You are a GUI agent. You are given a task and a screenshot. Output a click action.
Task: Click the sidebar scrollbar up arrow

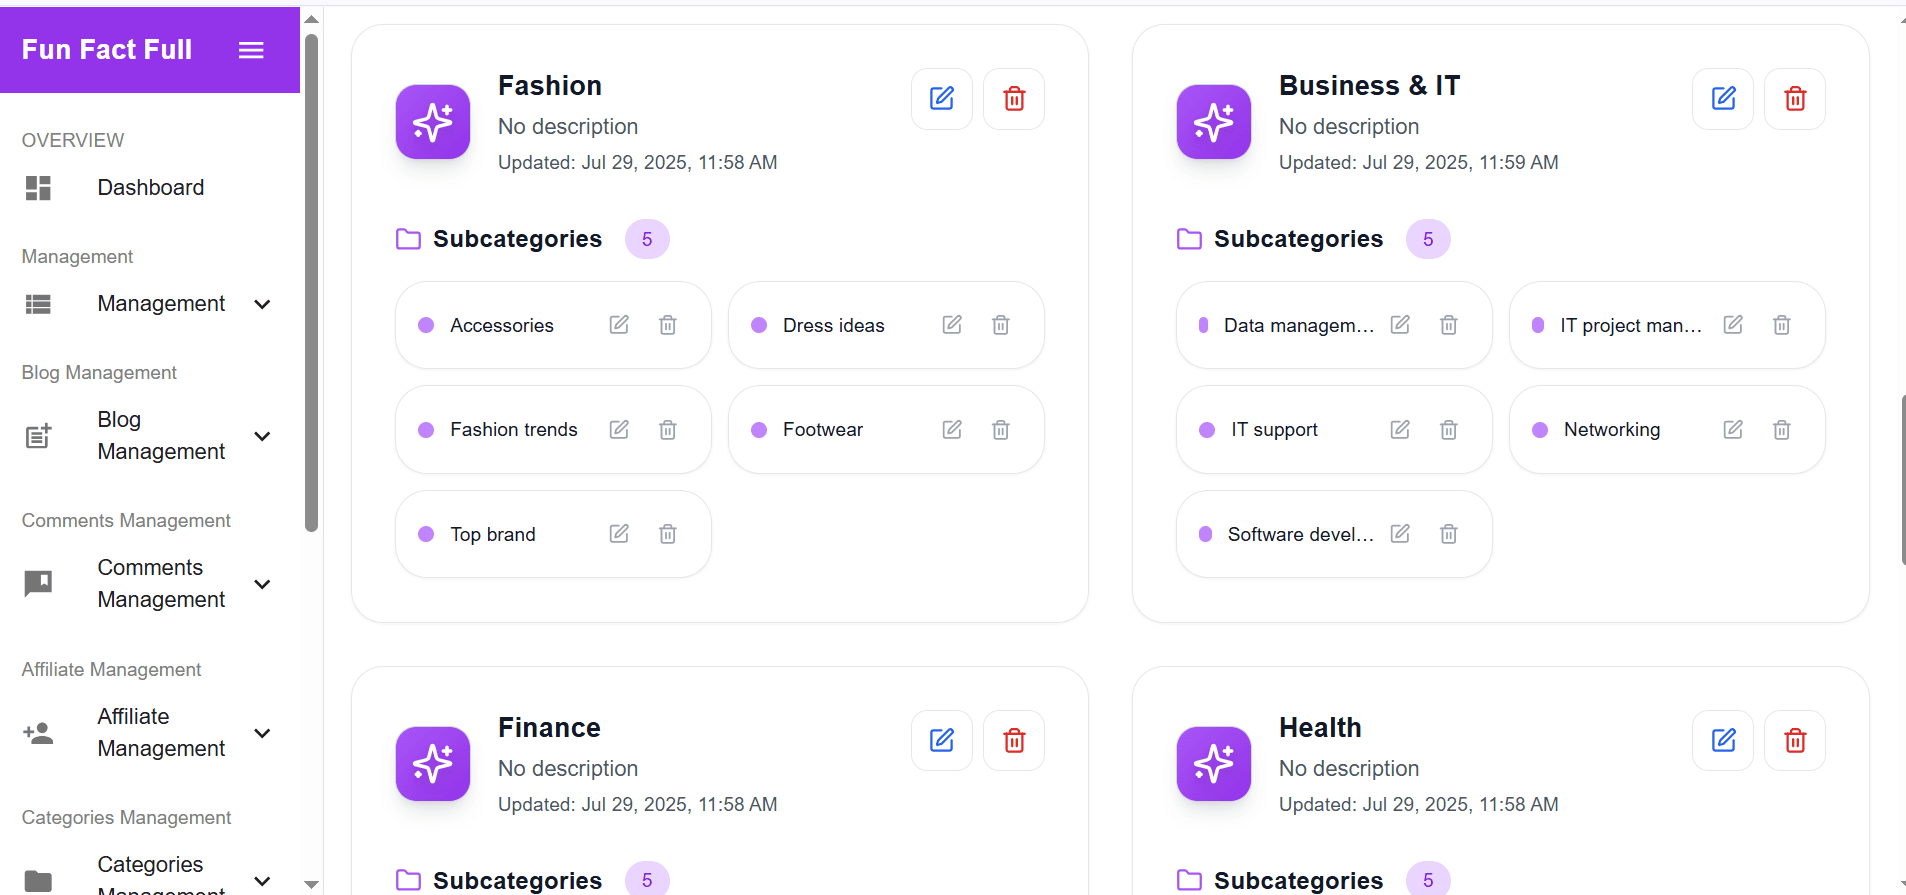point(311,19)
